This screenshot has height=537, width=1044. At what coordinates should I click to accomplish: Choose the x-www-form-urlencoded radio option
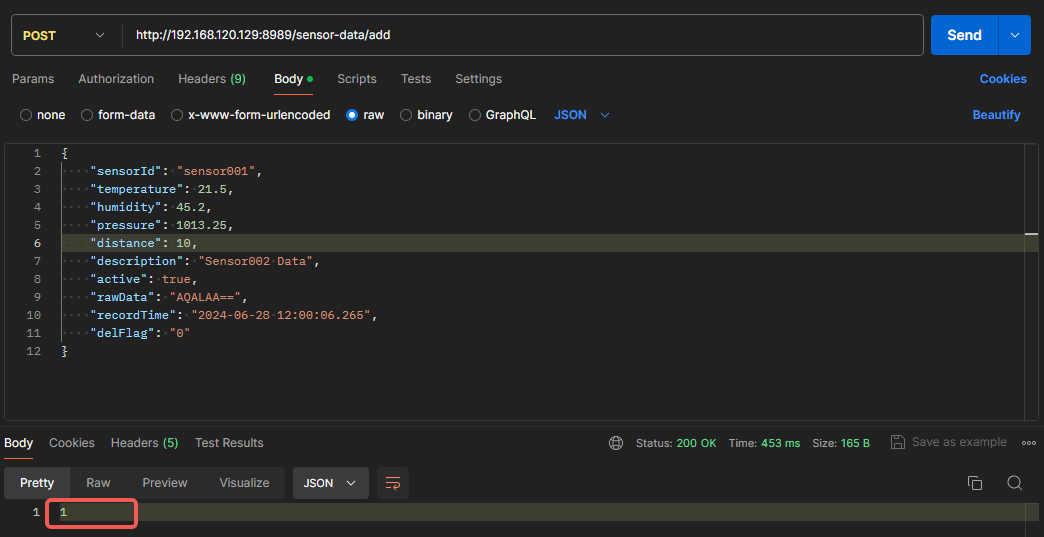177,115
